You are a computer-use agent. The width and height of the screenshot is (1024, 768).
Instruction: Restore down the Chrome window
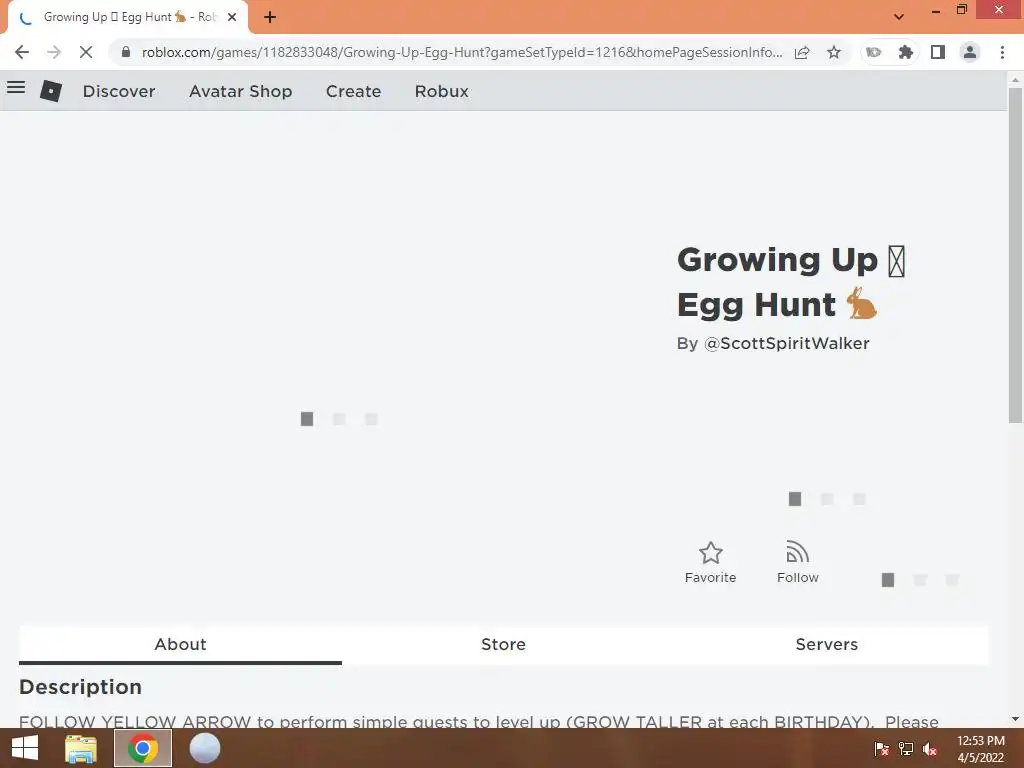point(962,10)
